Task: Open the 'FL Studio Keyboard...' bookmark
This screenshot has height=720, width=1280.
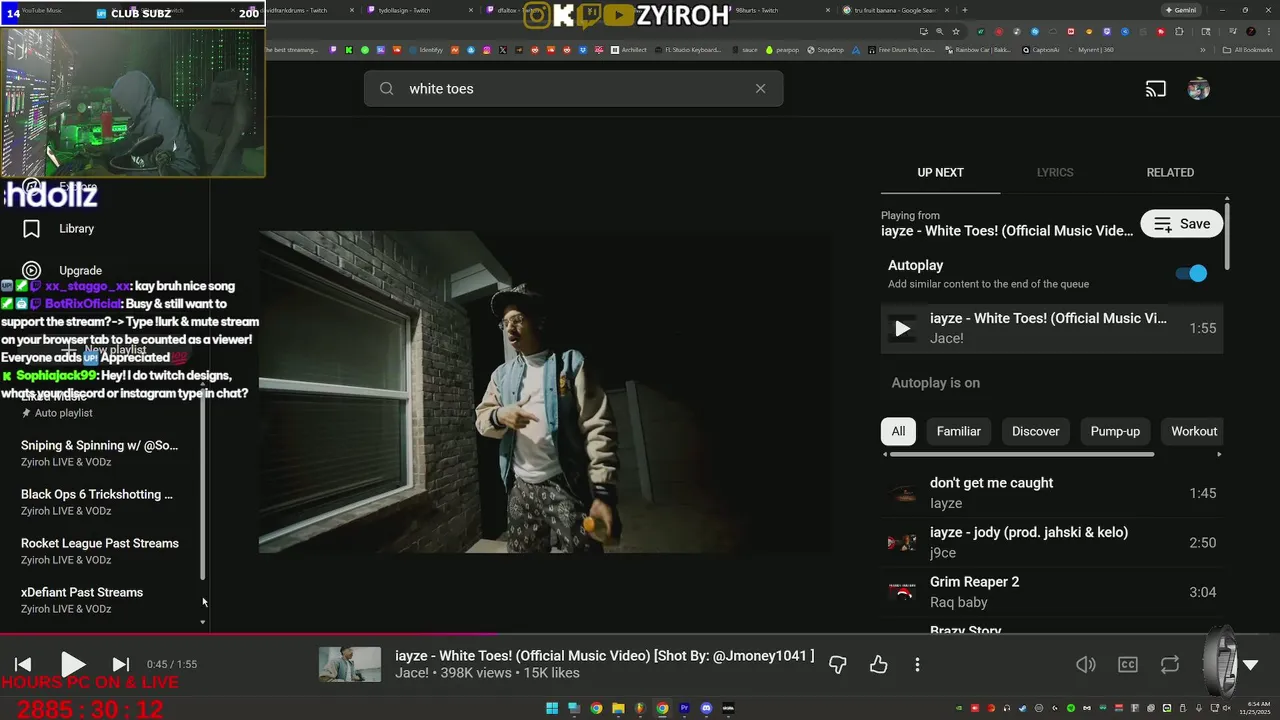Action: coord(686,49)
